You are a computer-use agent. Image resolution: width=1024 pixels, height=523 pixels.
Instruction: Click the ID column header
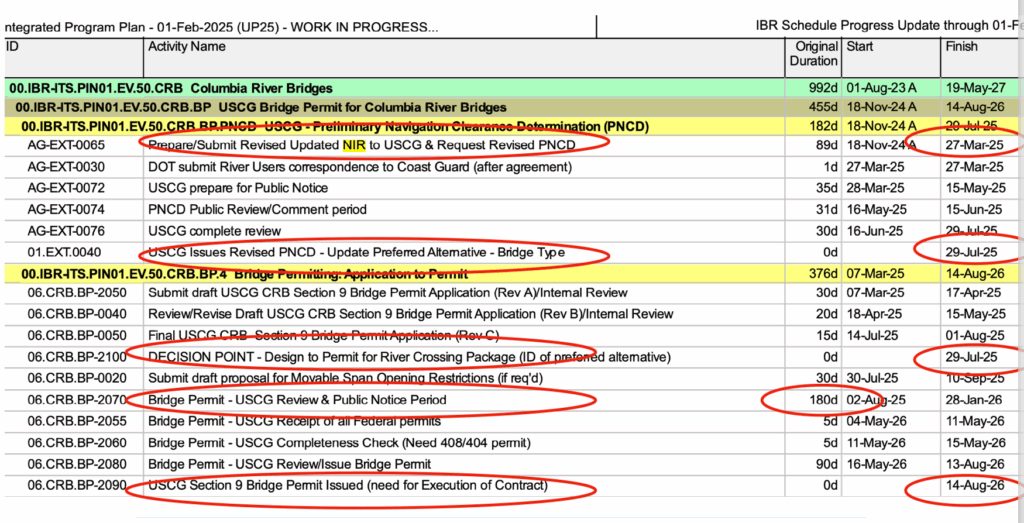(x=12, y=47)
